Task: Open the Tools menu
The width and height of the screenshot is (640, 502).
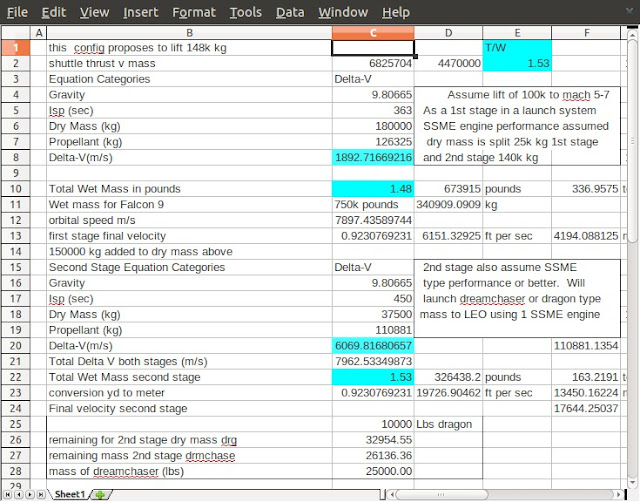Action: click(x=245, y=12)
